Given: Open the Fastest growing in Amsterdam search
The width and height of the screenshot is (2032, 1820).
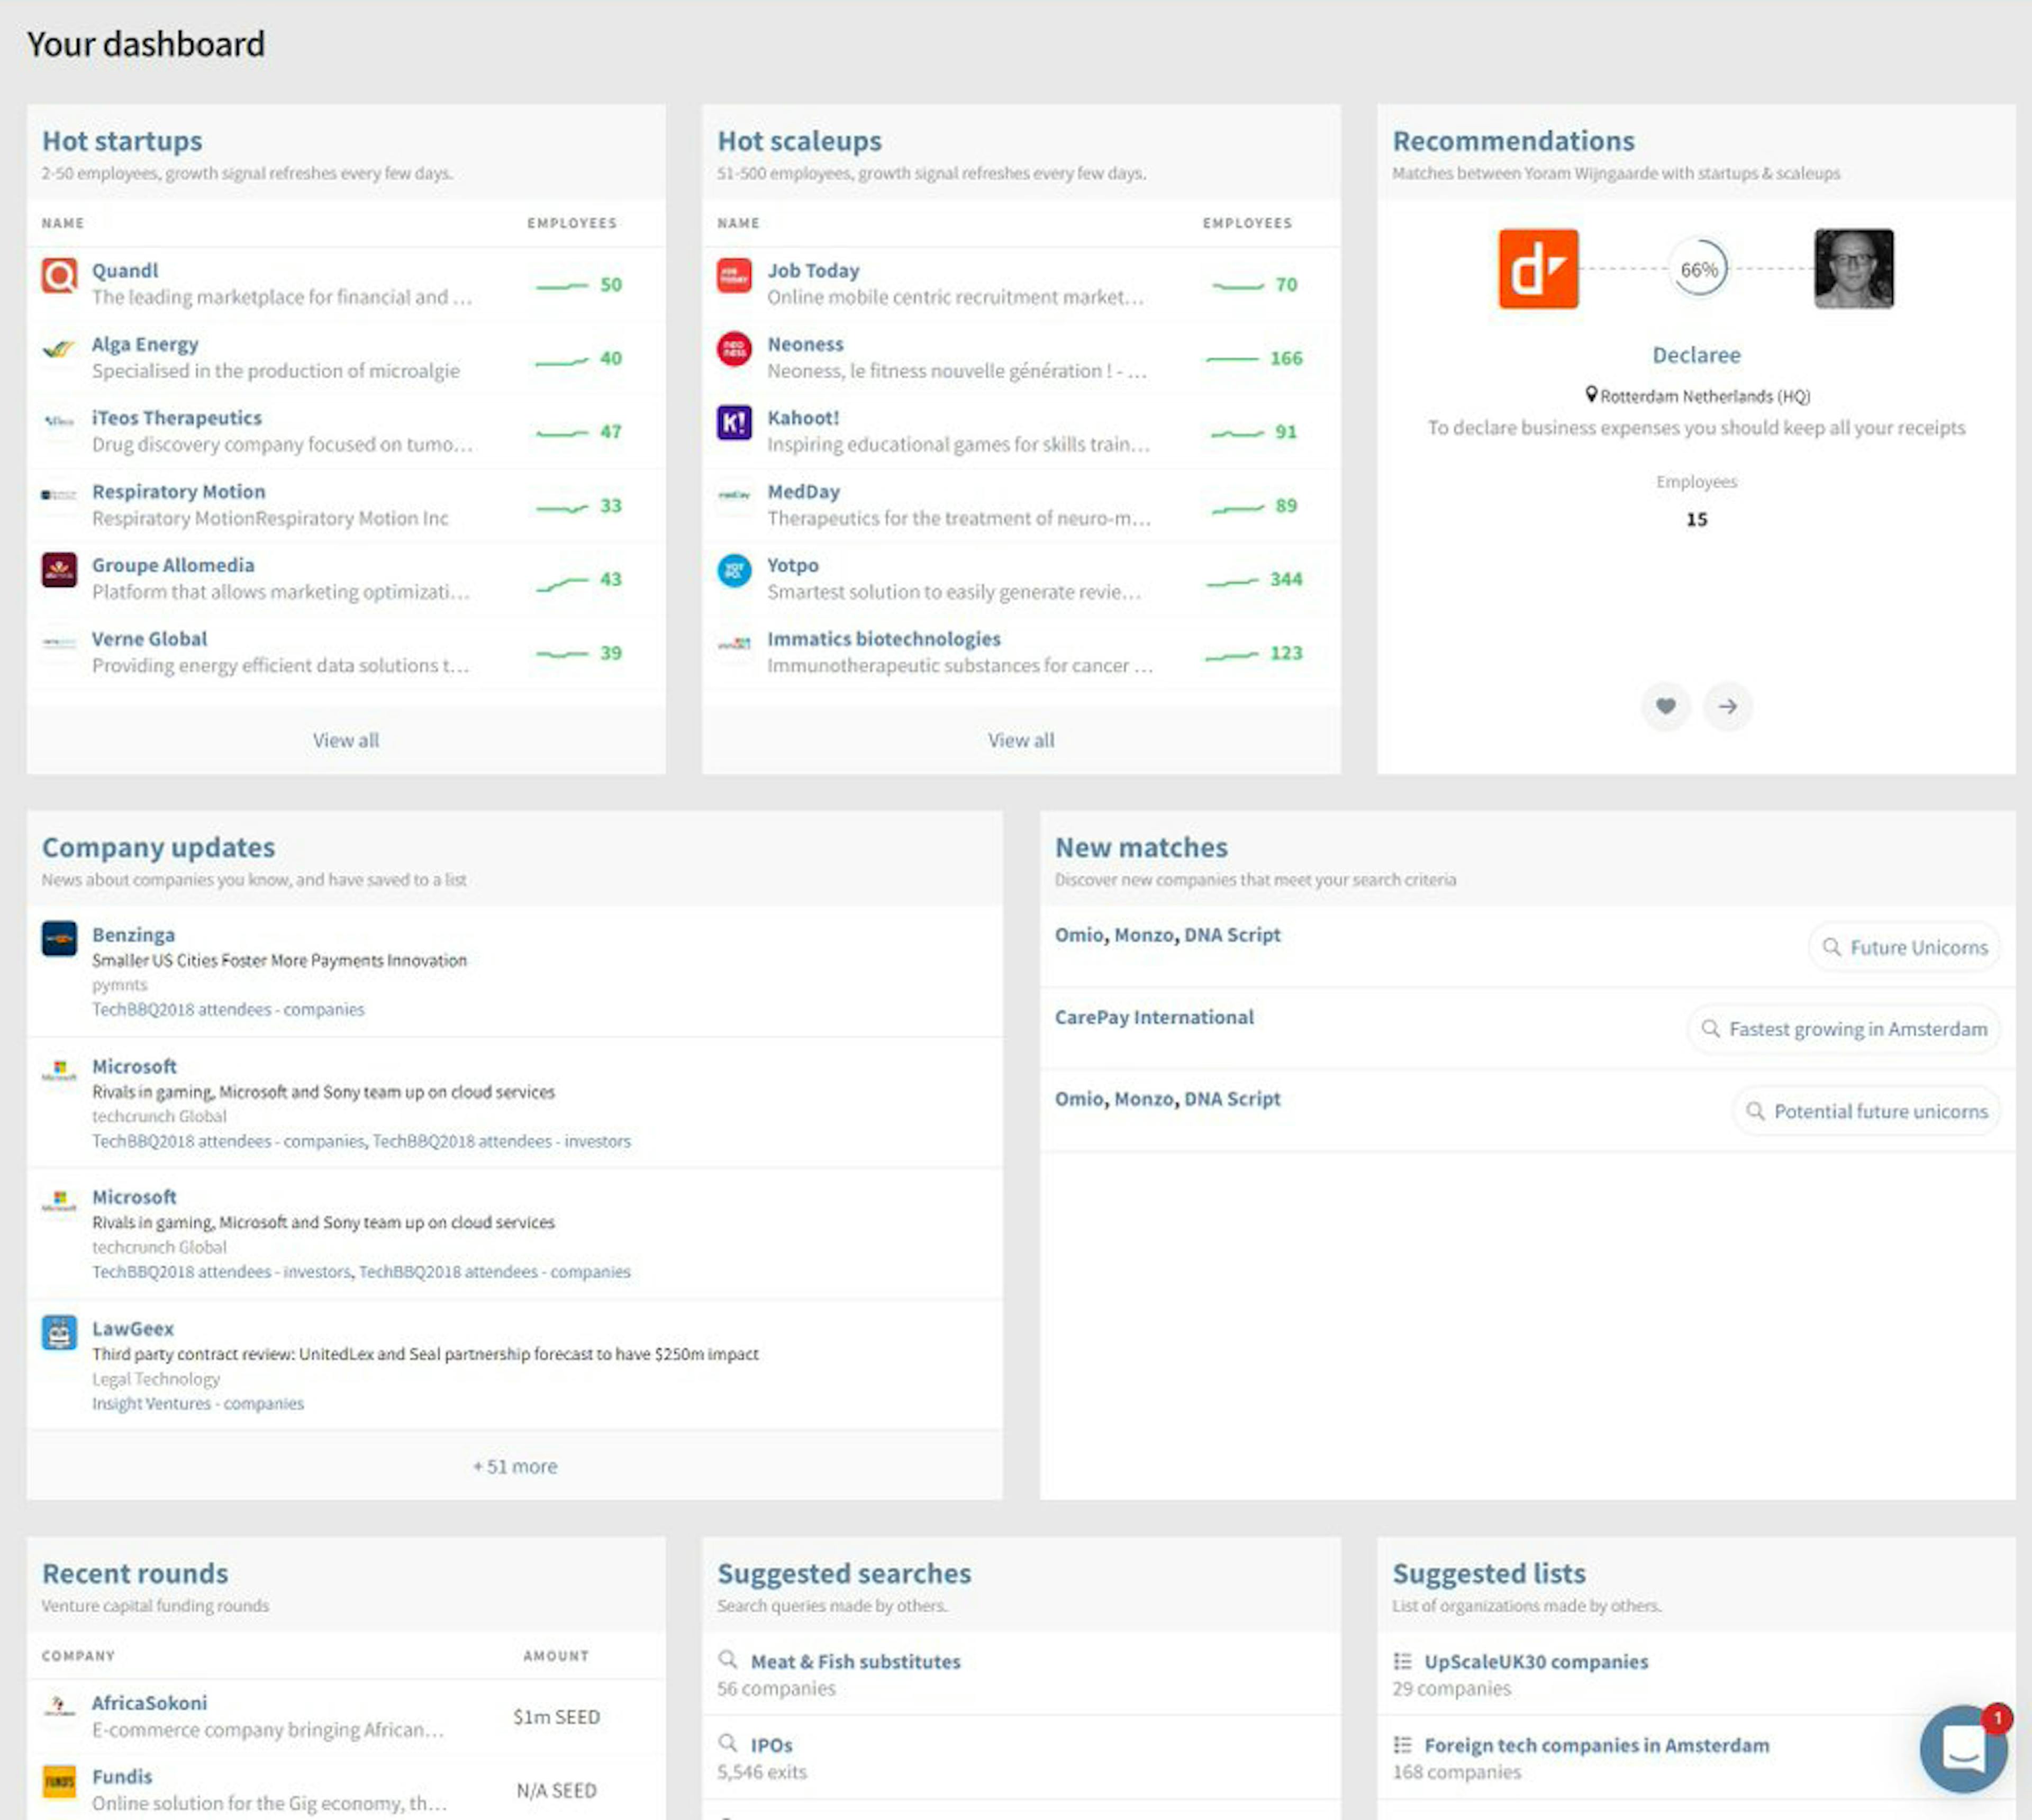Looking at the screenshot, I should click(x=1843, y=1028).
